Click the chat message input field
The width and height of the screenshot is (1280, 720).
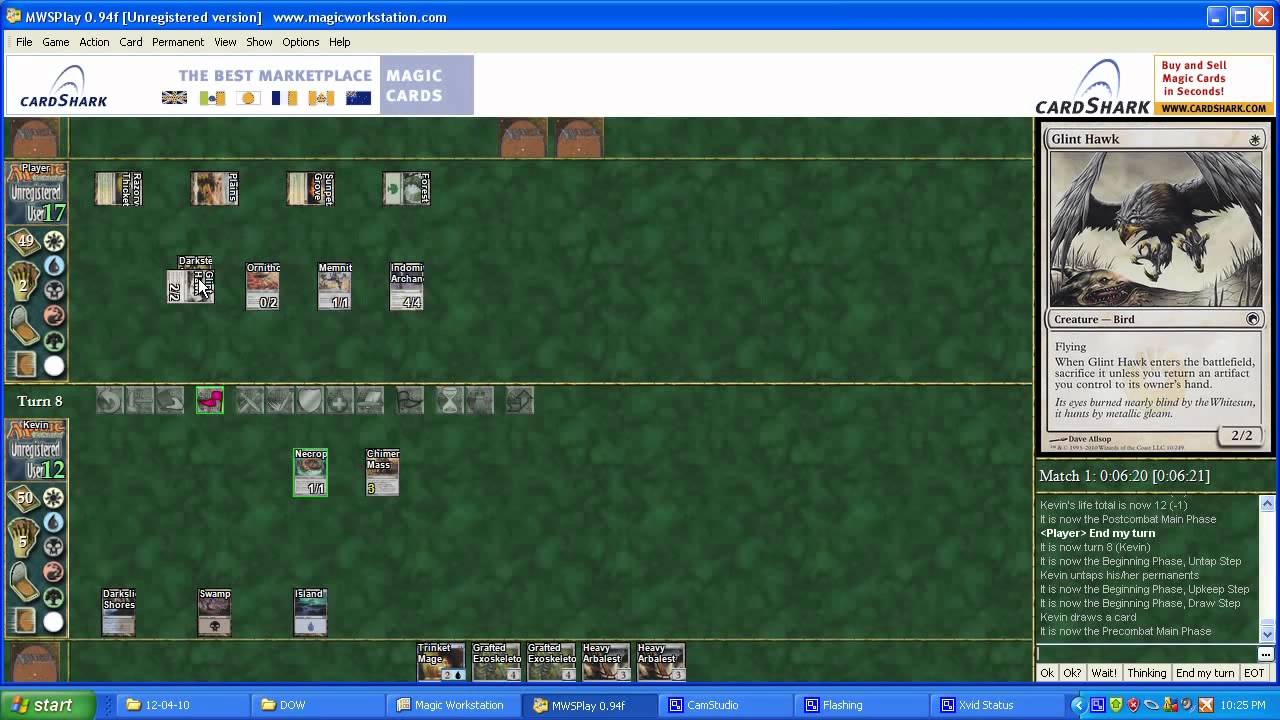(1146, 653)
